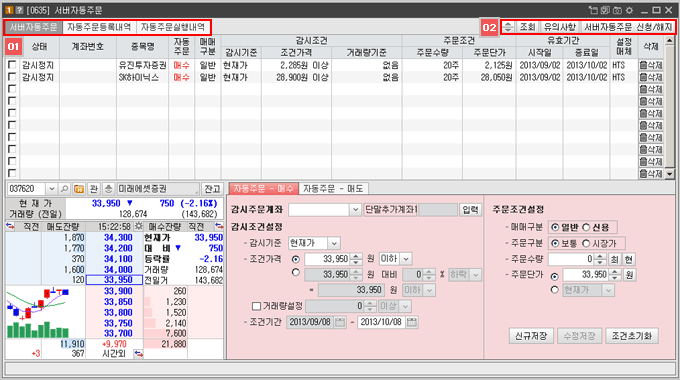Select the first 조건가격 fixed price radio
Image resolution: width=680 pixels, height=380 pixels.
point(296,259)
